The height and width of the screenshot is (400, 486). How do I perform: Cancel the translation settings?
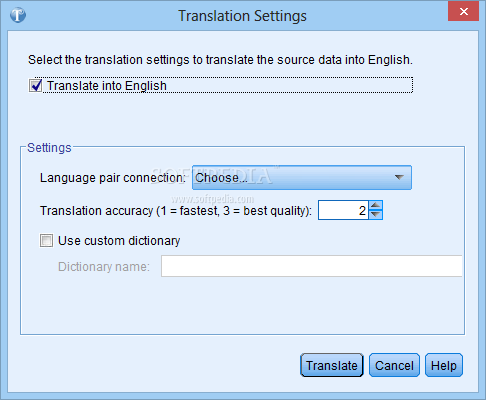(x=394, y=365)
